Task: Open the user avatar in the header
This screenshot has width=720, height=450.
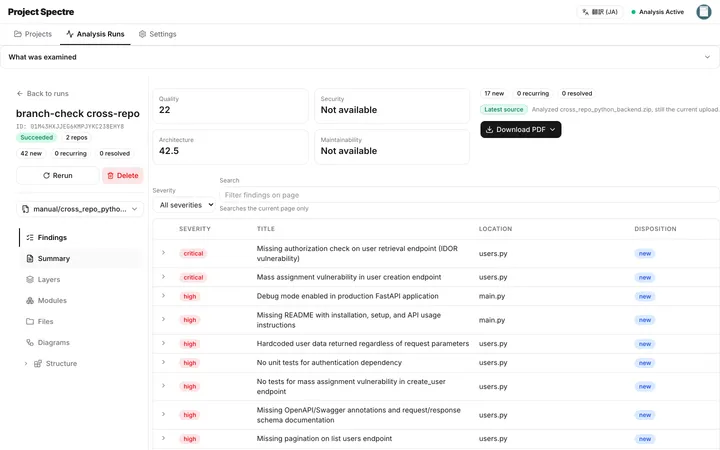Action: [x=703, y=12]
